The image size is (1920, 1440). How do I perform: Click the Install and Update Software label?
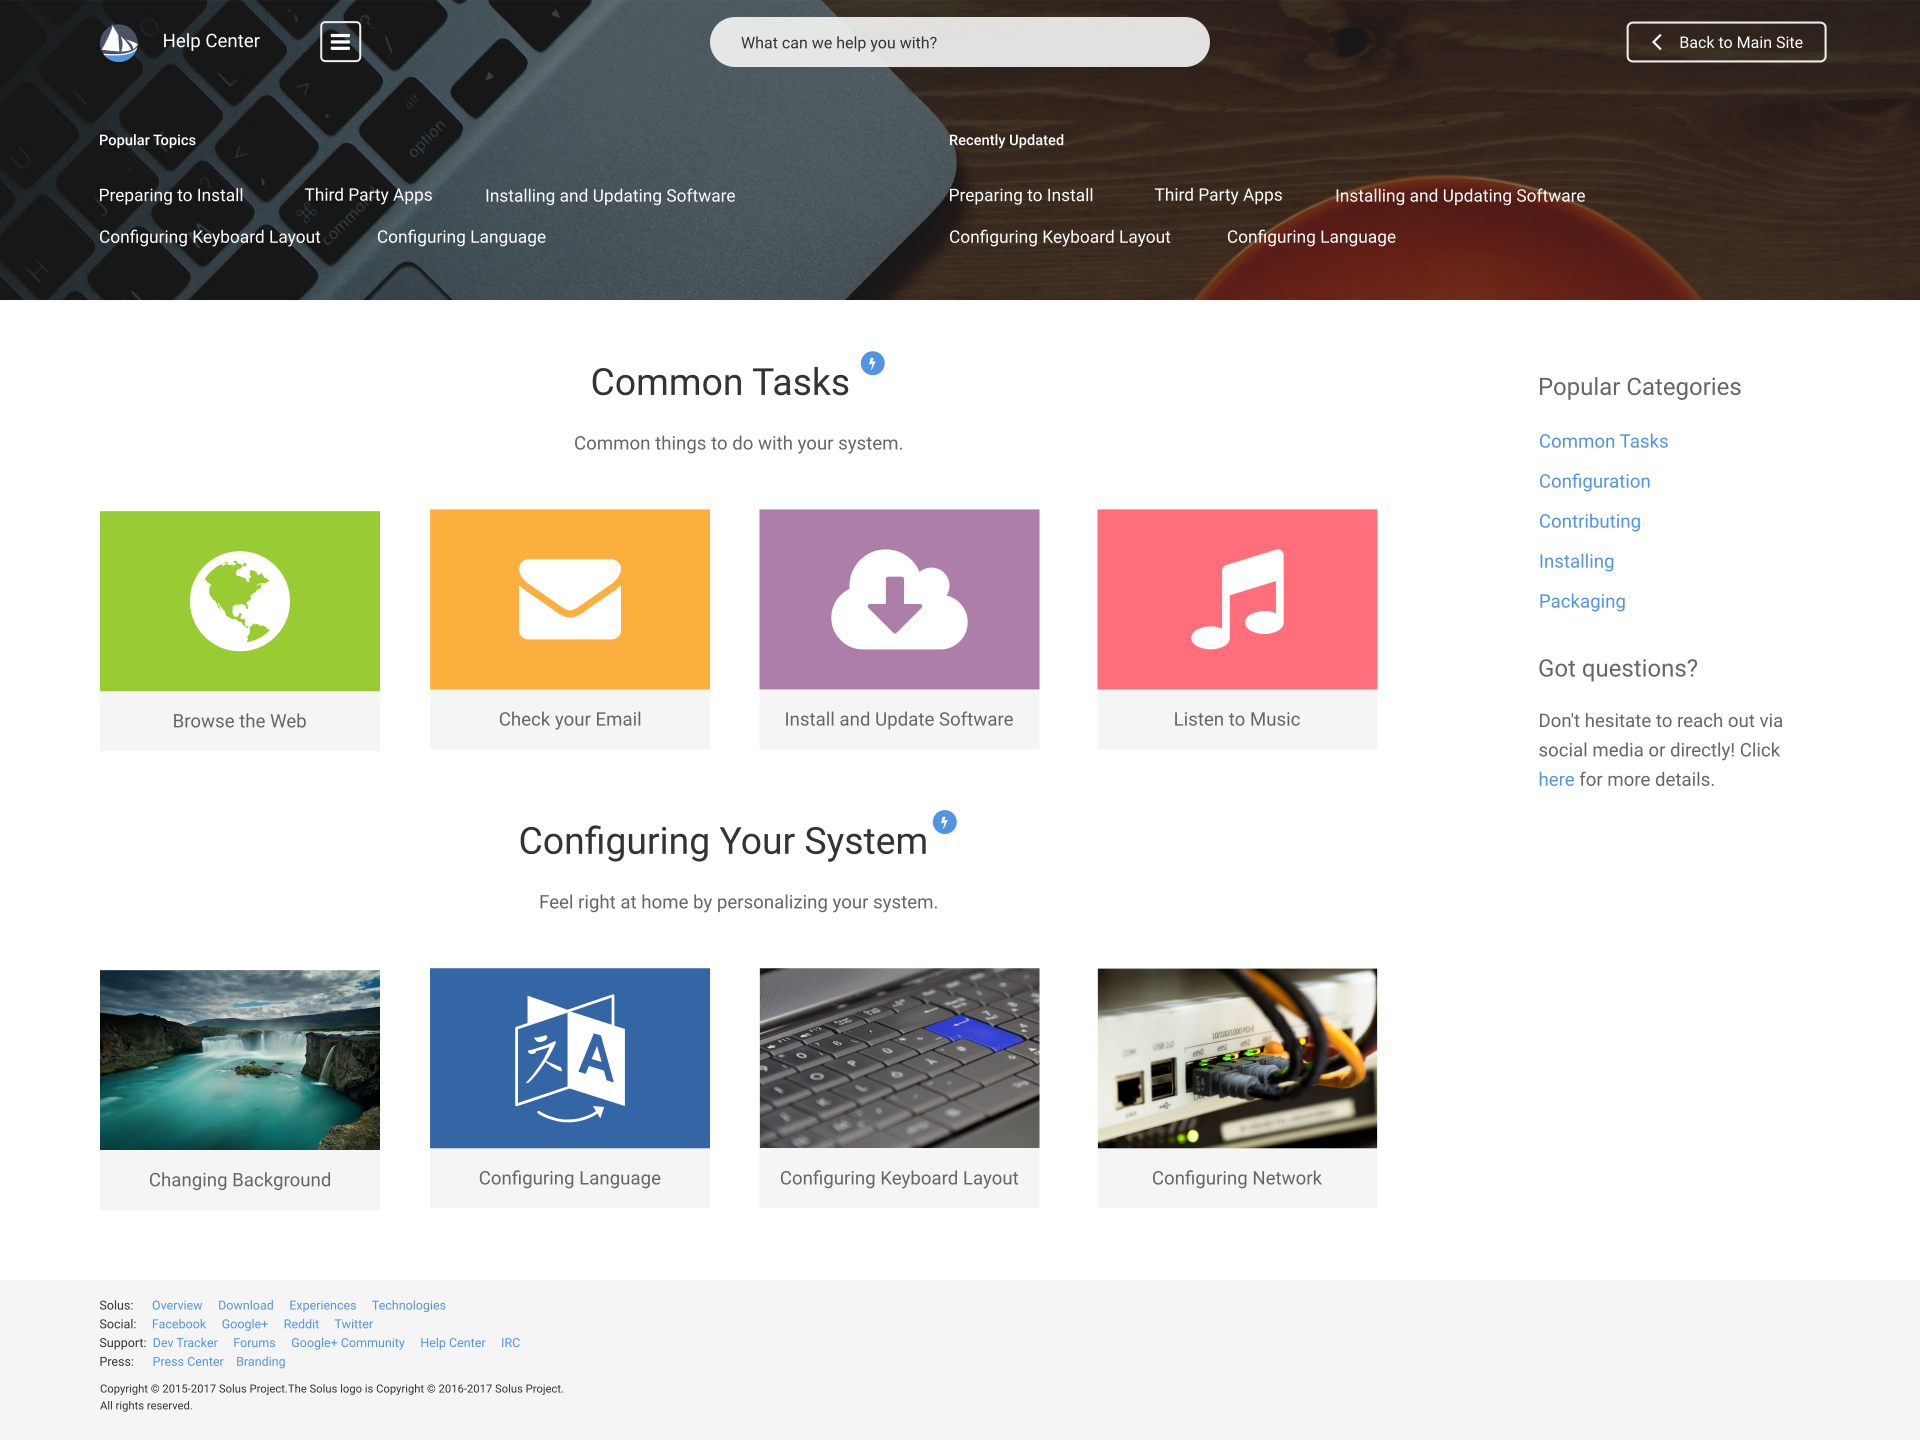point(899,719)
